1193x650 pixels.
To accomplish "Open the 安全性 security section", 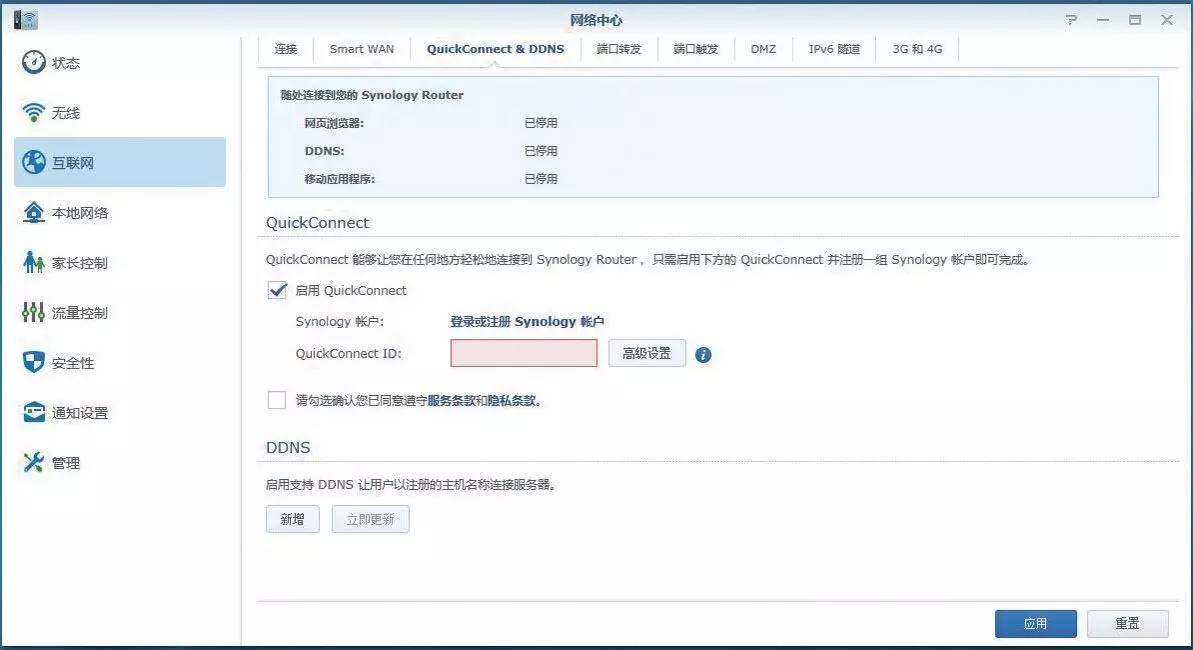I will tap(119, 362).
